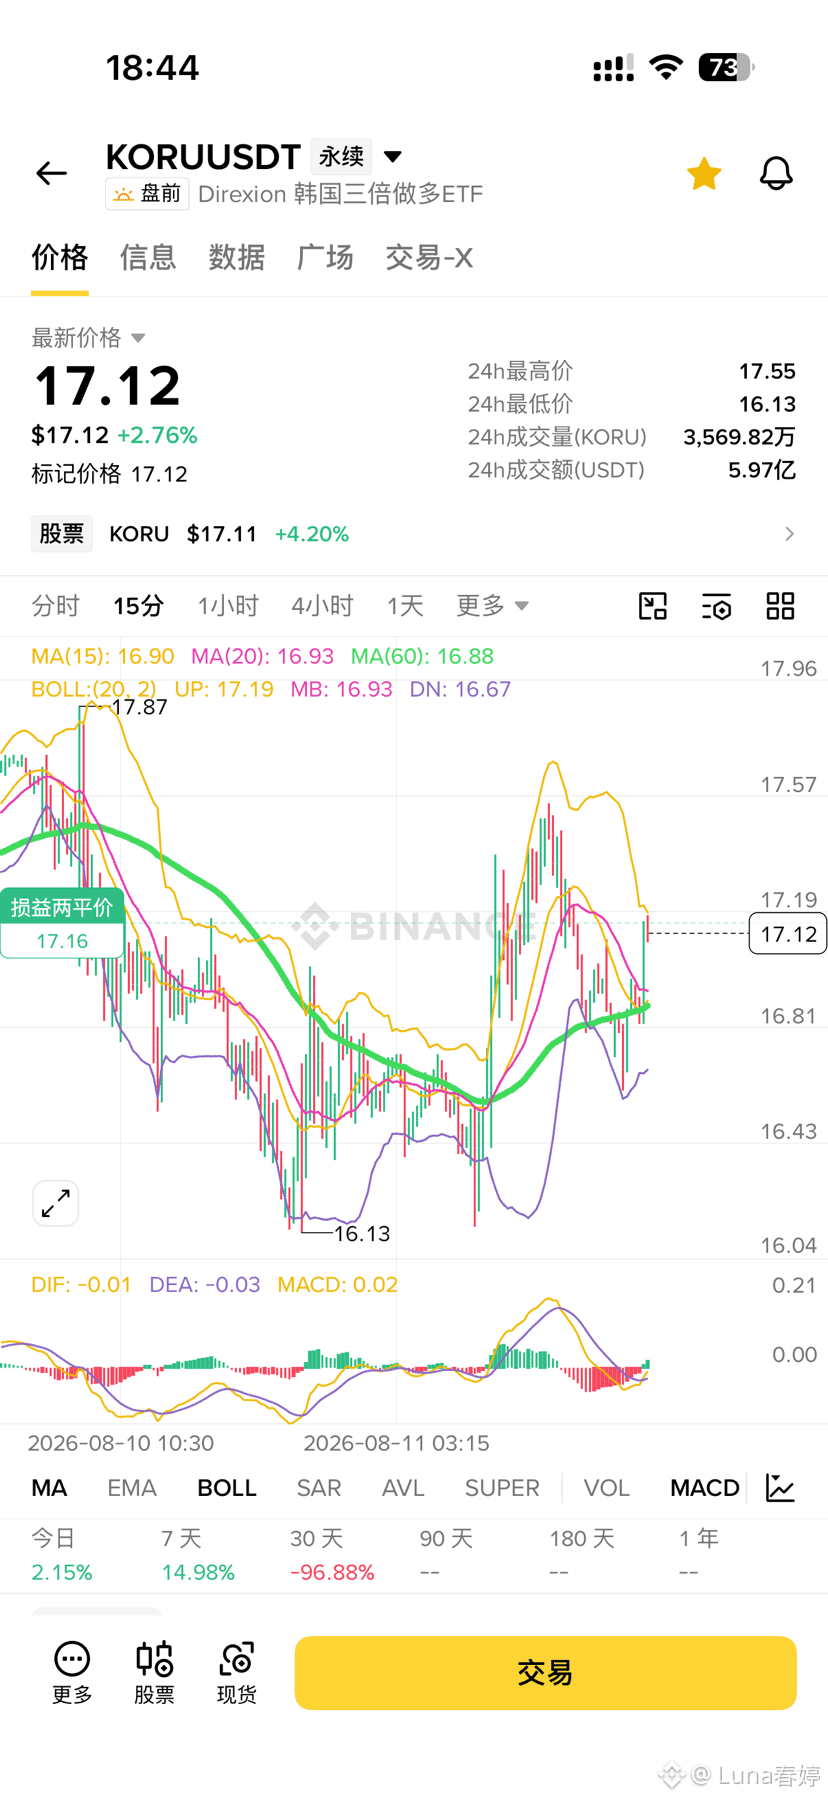Image resolution: width=828 pixels, height=1801 pixels.
Task: Open the chart indicator settings icon
Action: click(716, 606)
